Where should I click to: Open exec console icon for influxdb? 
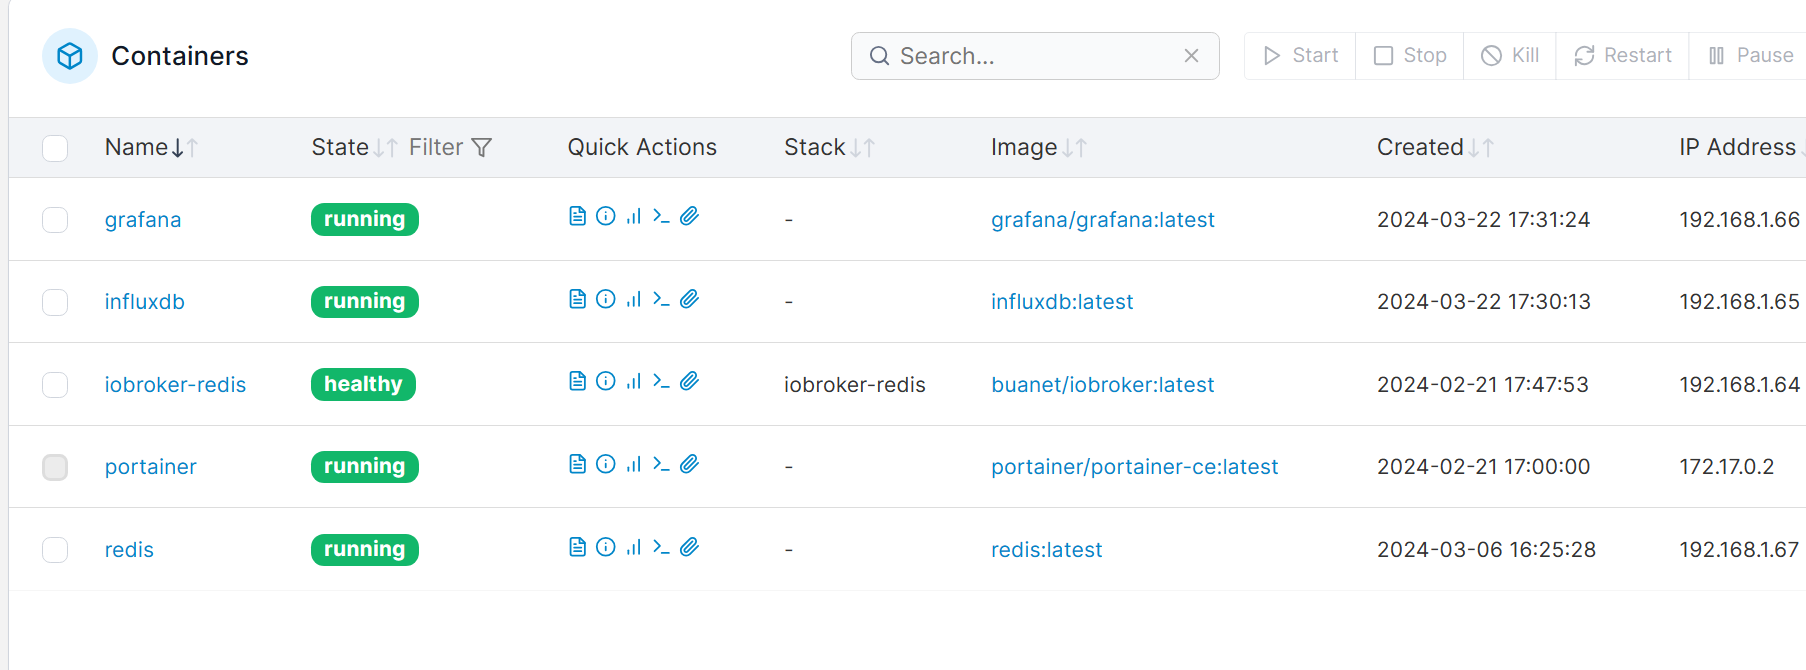(x=661, y=299)
